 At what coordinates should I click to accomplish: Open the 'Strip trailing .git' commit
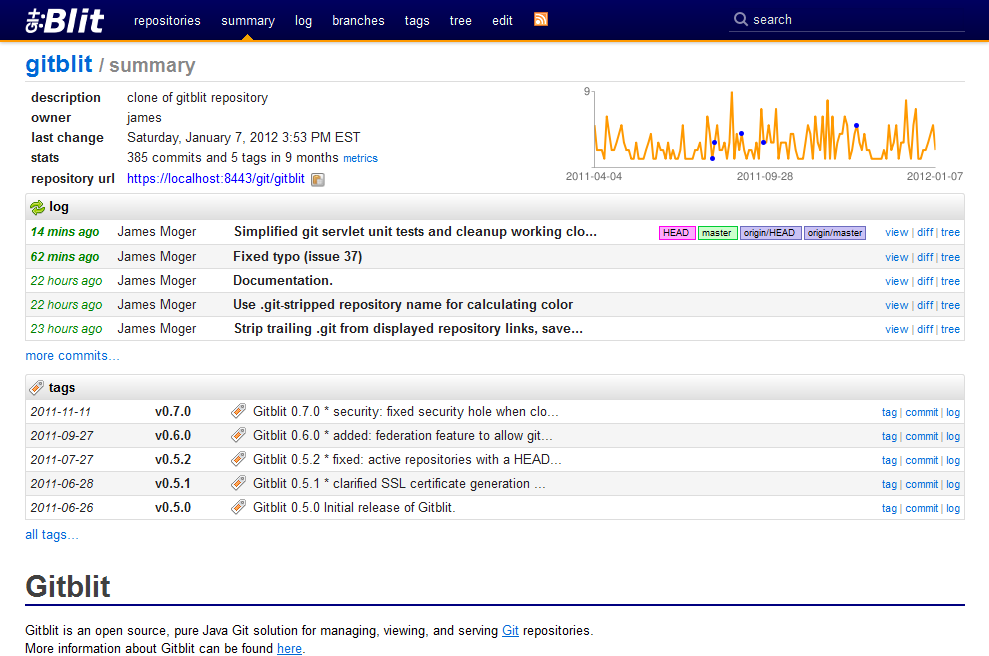(x=408, y=329)
